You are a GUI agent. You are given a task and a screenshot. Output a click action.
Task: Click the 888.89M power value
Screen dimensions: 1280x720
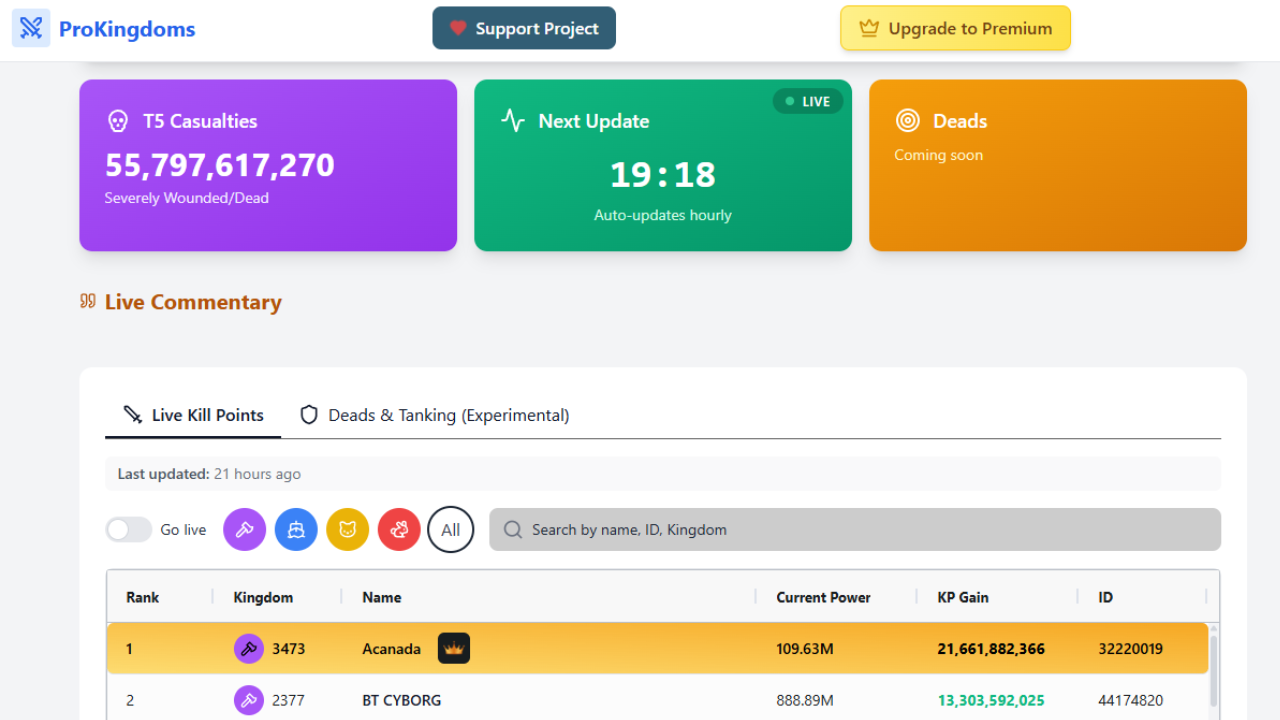pyautogui.click(x=805, y=700)
